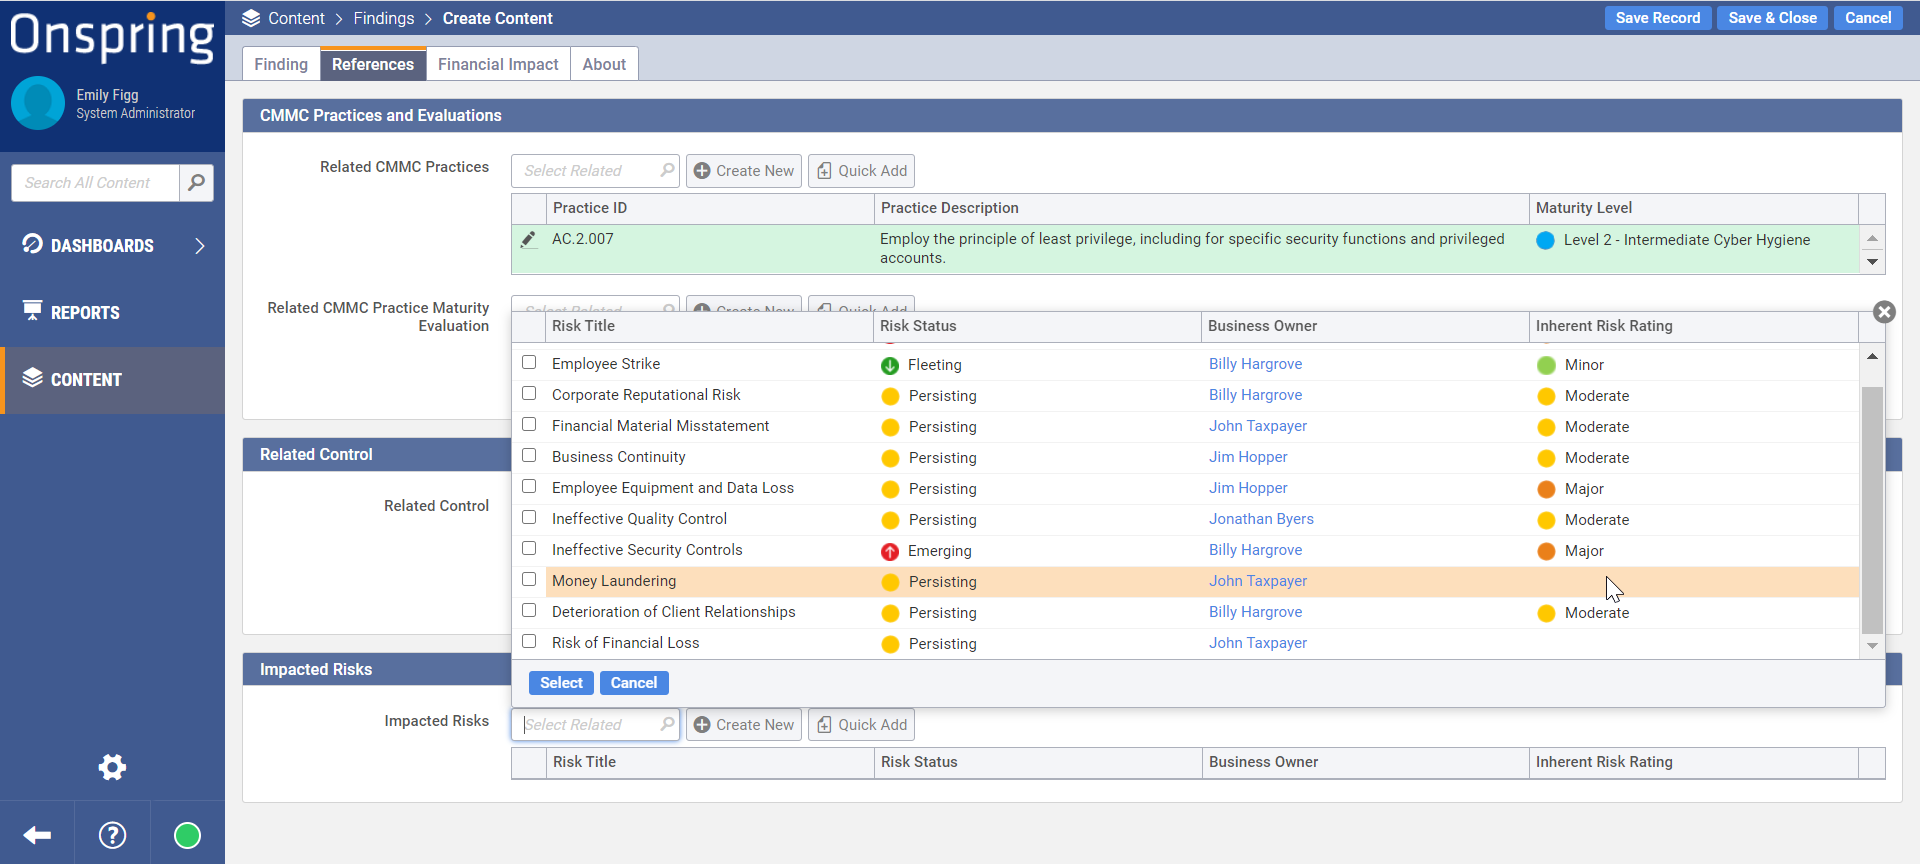Close the risk selection popup with X
Viewport: 1920px width, 864px height.
(1884, 312)
